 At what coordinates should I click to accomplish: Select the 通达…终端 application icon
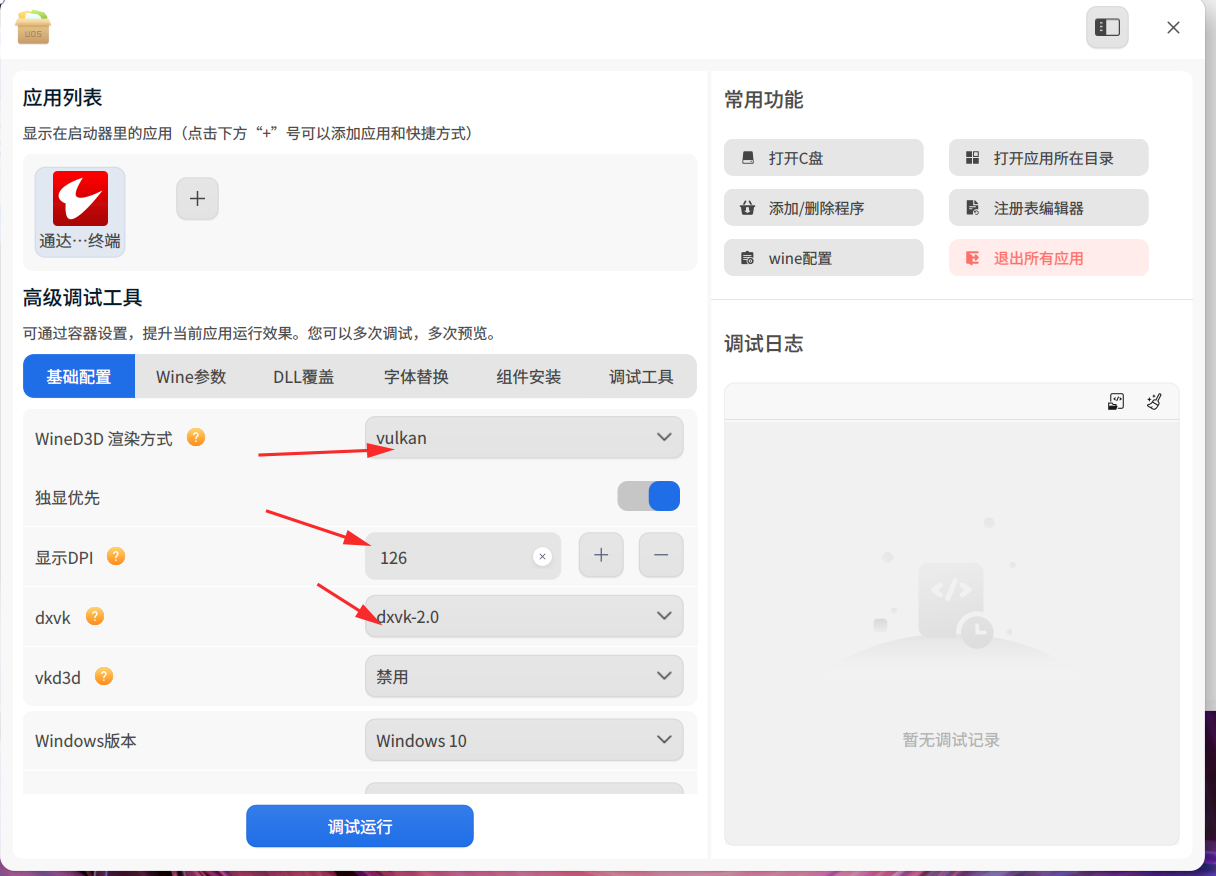pyautogui.click(x=80, y=212)
